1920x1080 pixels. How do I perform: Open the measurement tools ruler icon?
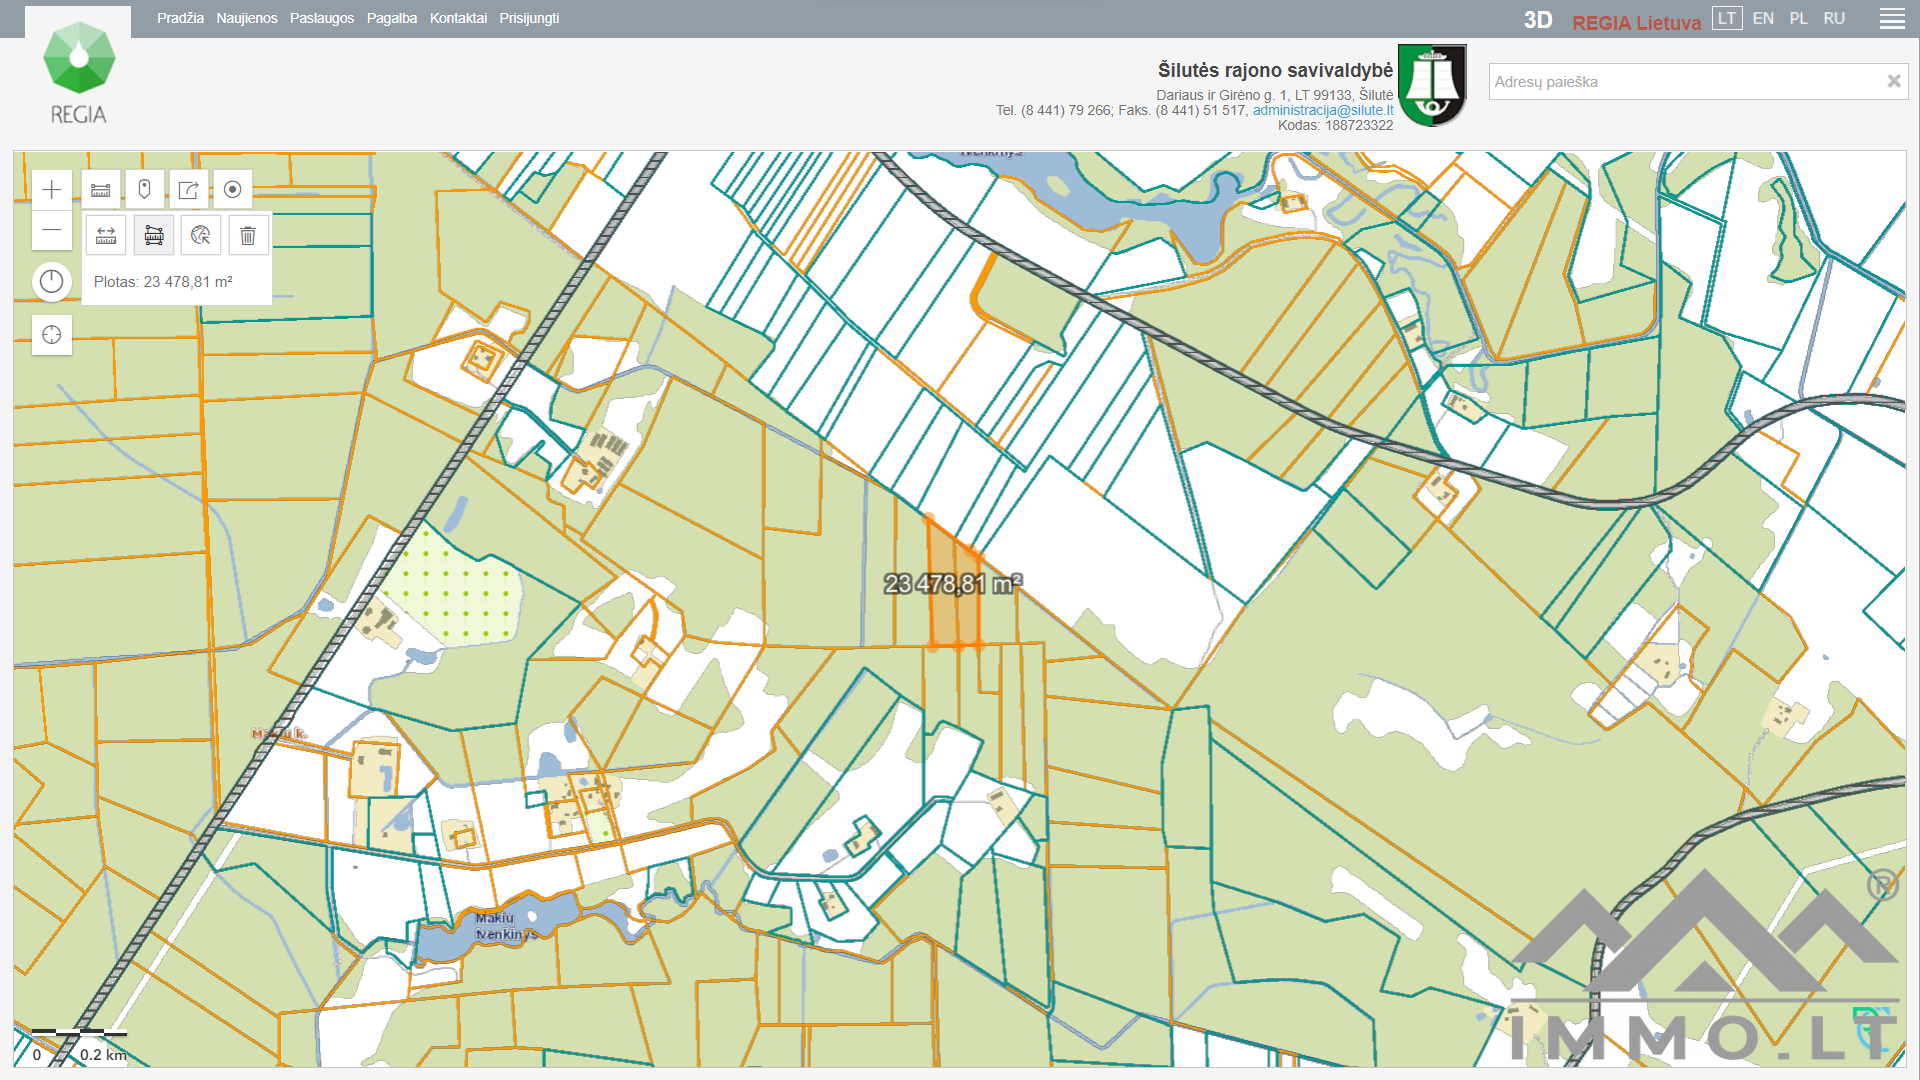[101, 190]
